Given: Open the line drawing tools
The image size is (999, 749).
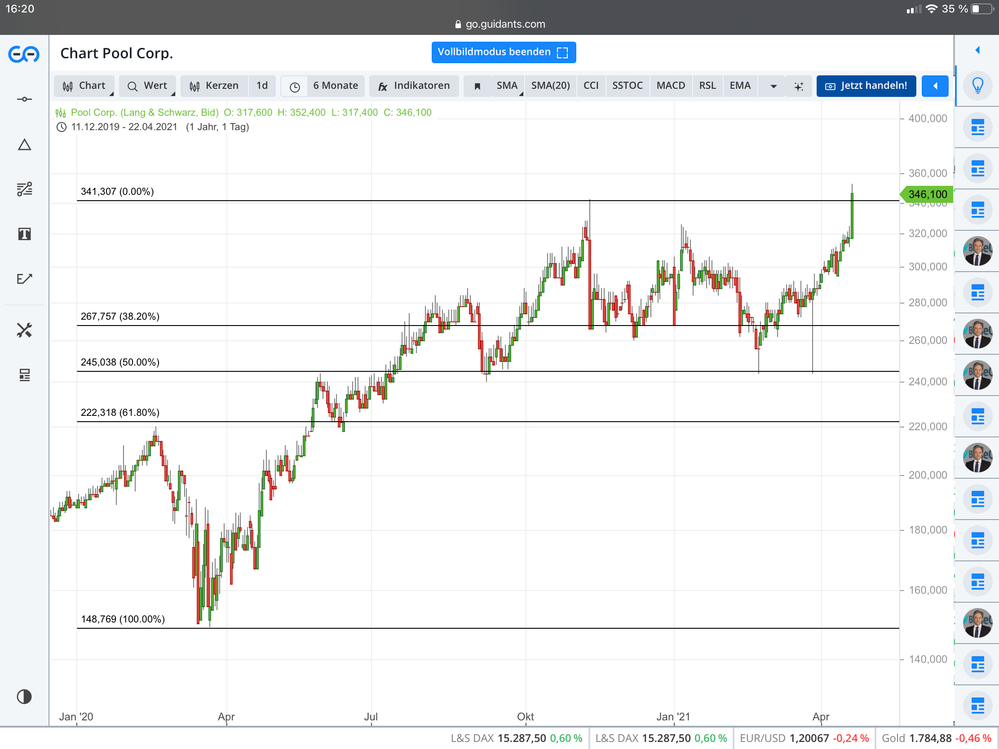Looking at the screenshot, I should [x=23, y=99].
